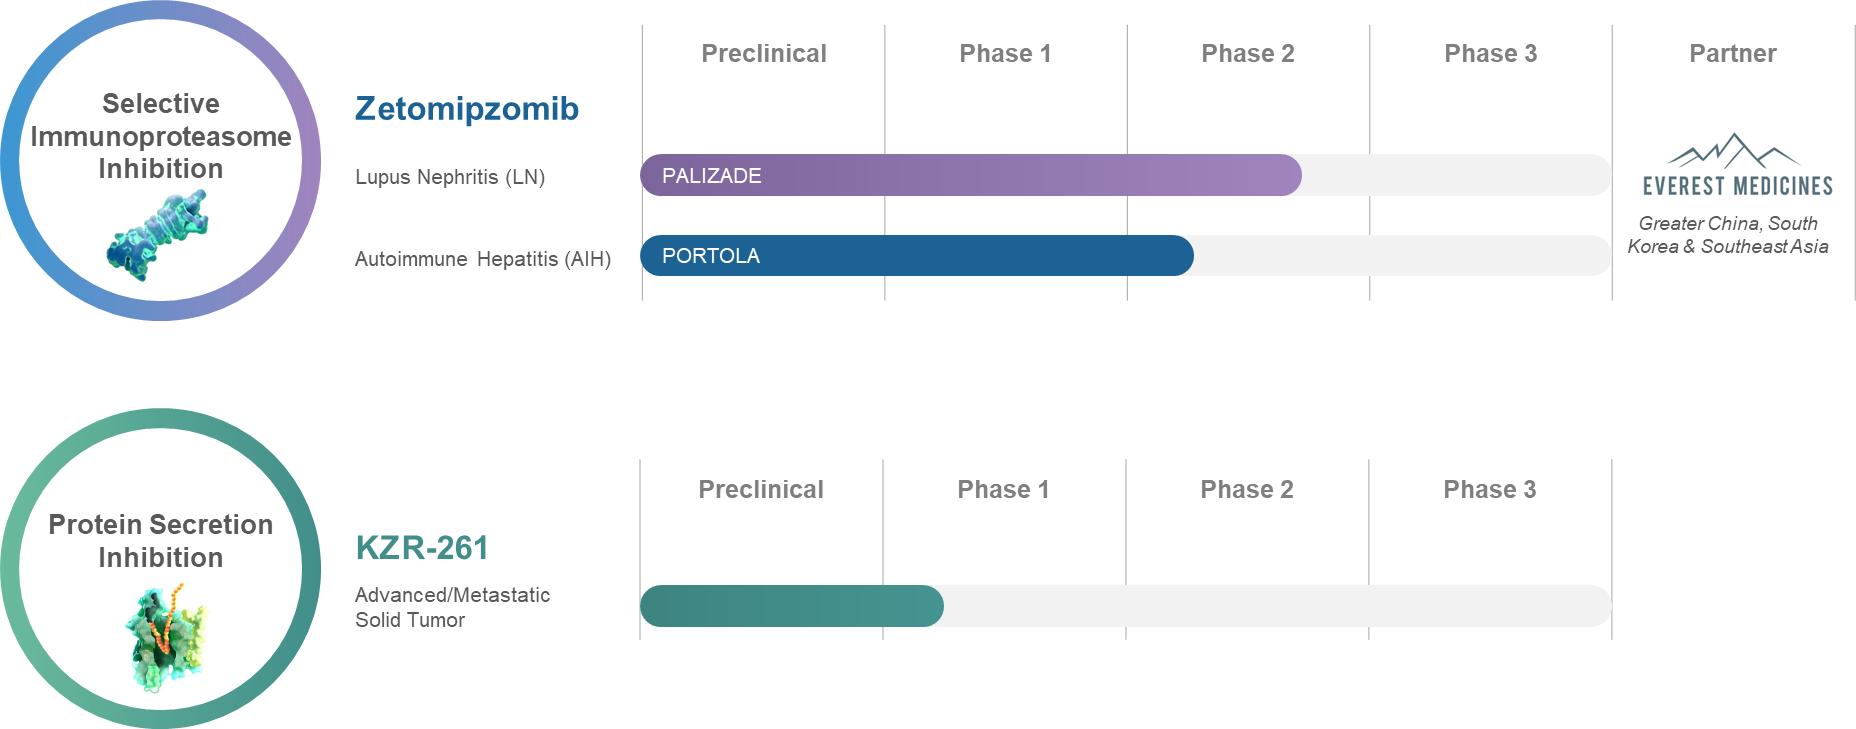Image resolution: width=1856 pixels, height=729 pixels.
Task: Click the Everest Medicines company name text
Action: [x=1737, y=186]
